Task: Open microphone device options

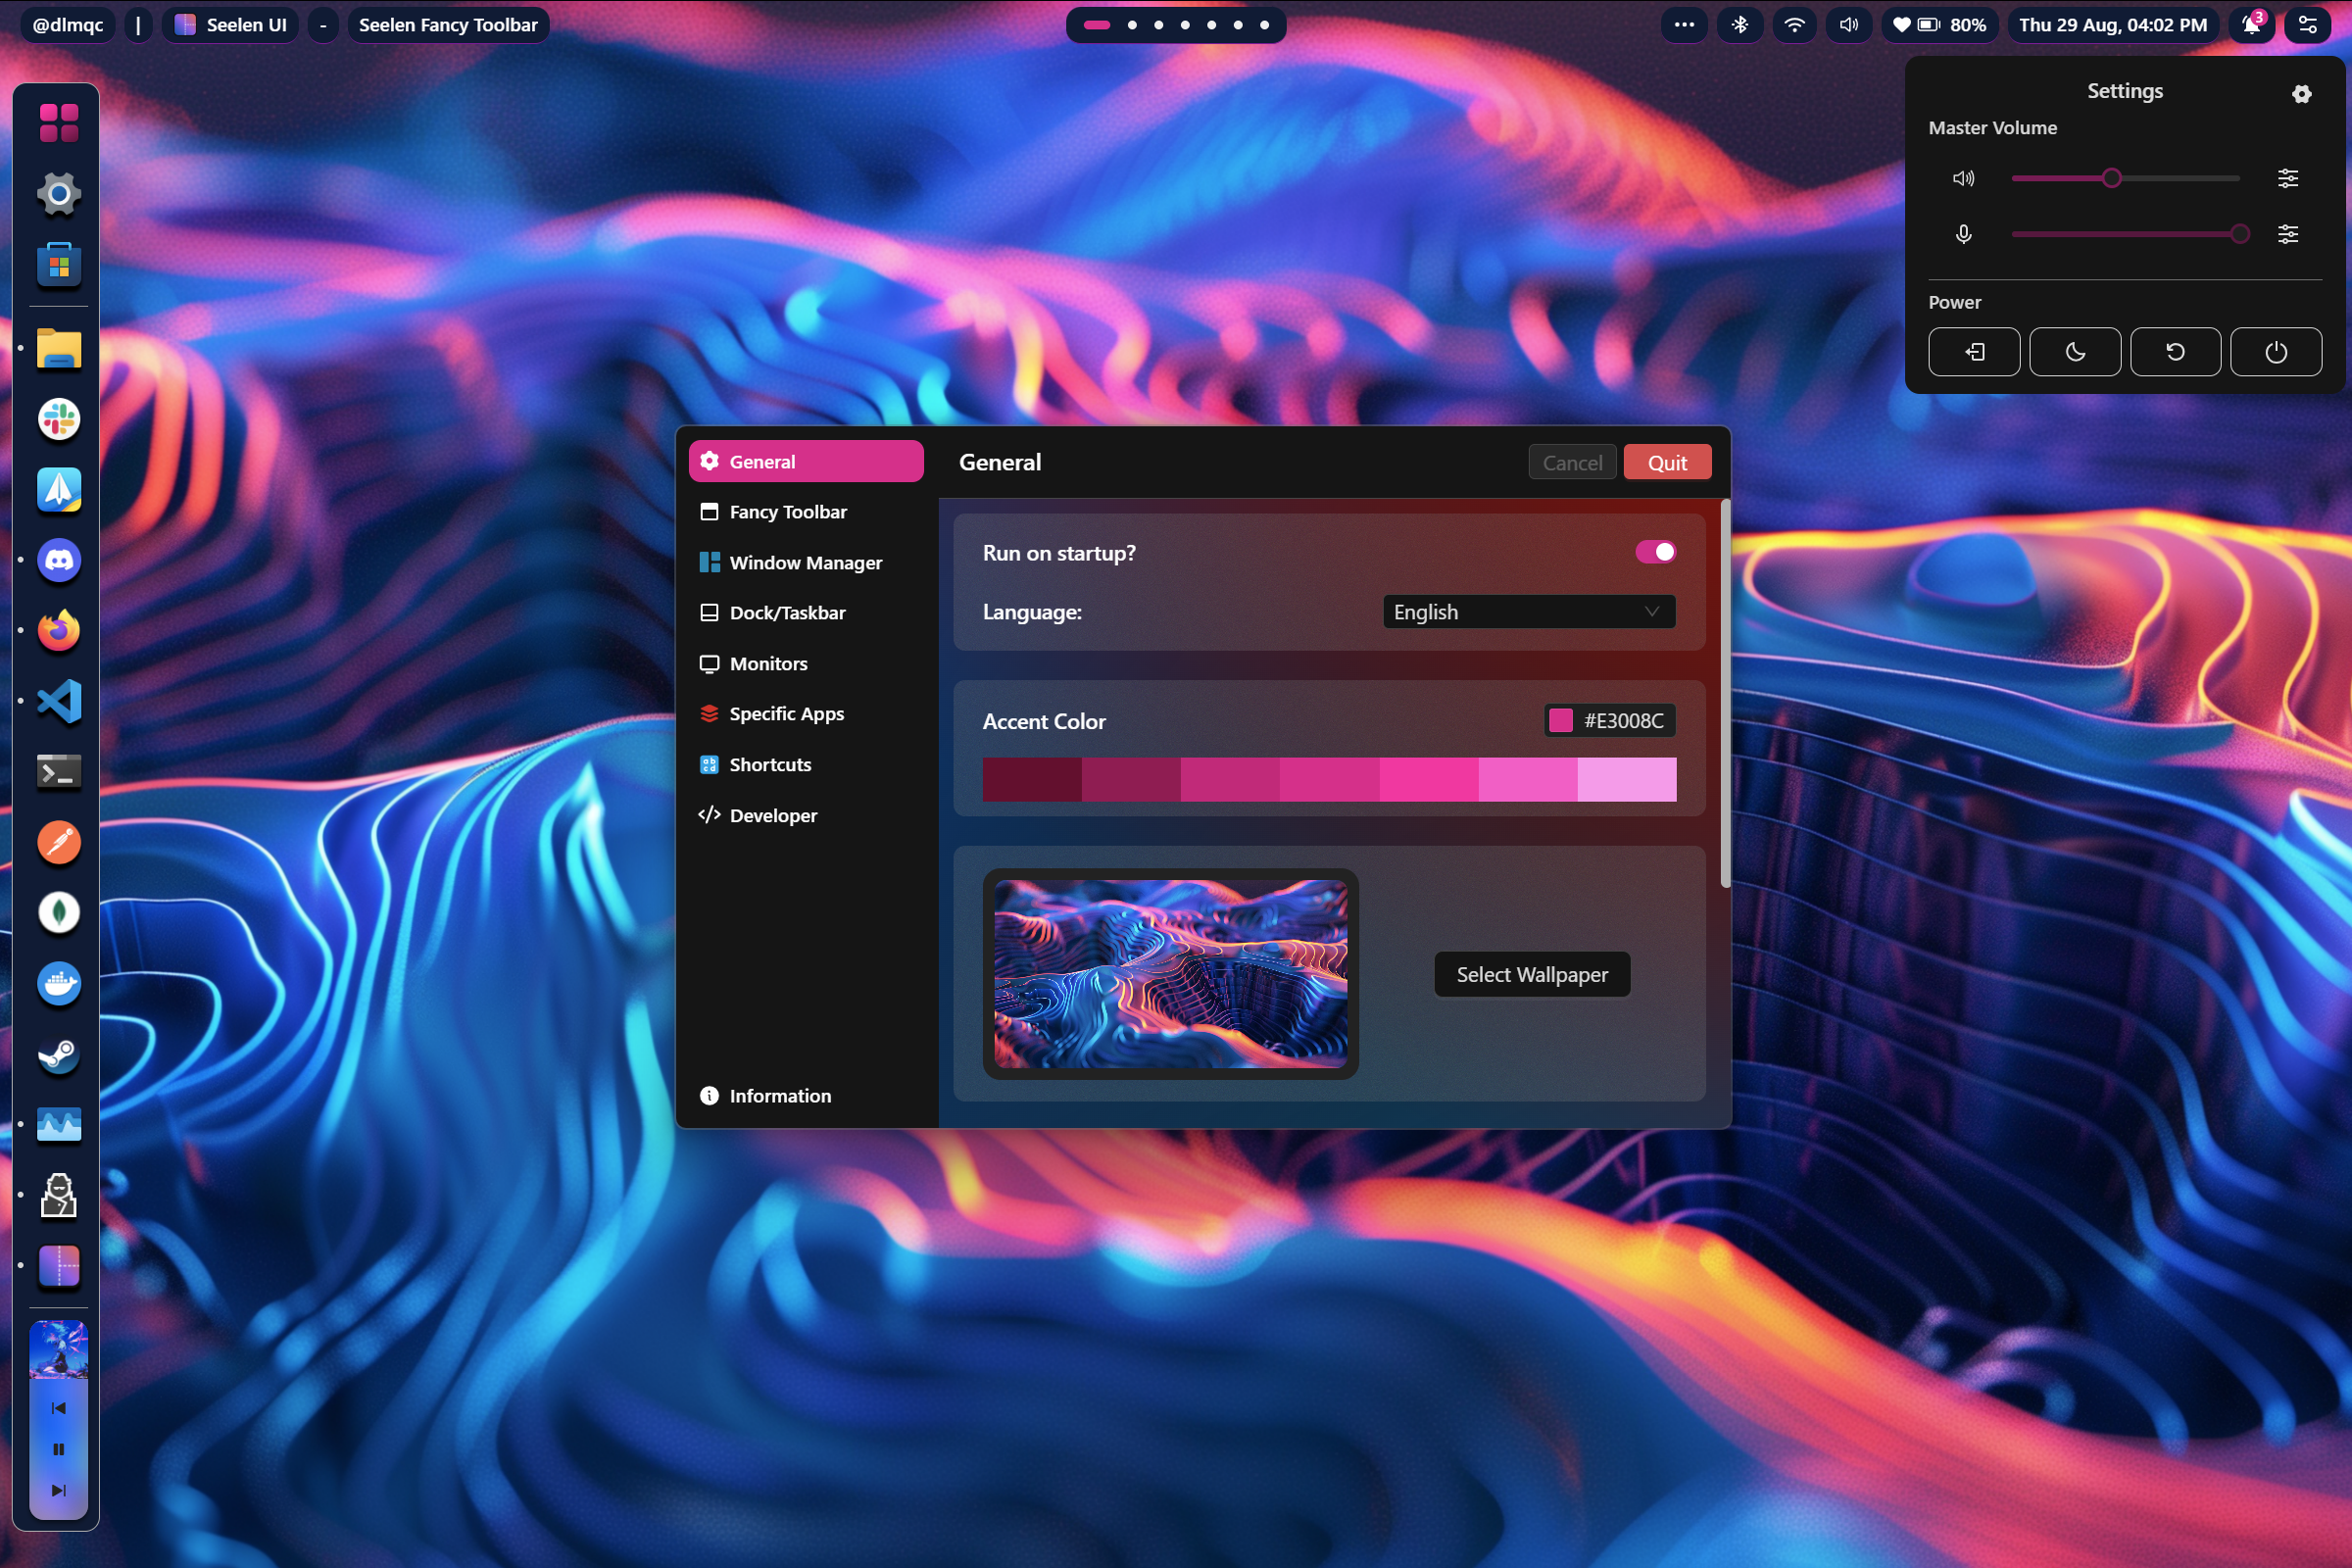Action: pos(2288,234)
